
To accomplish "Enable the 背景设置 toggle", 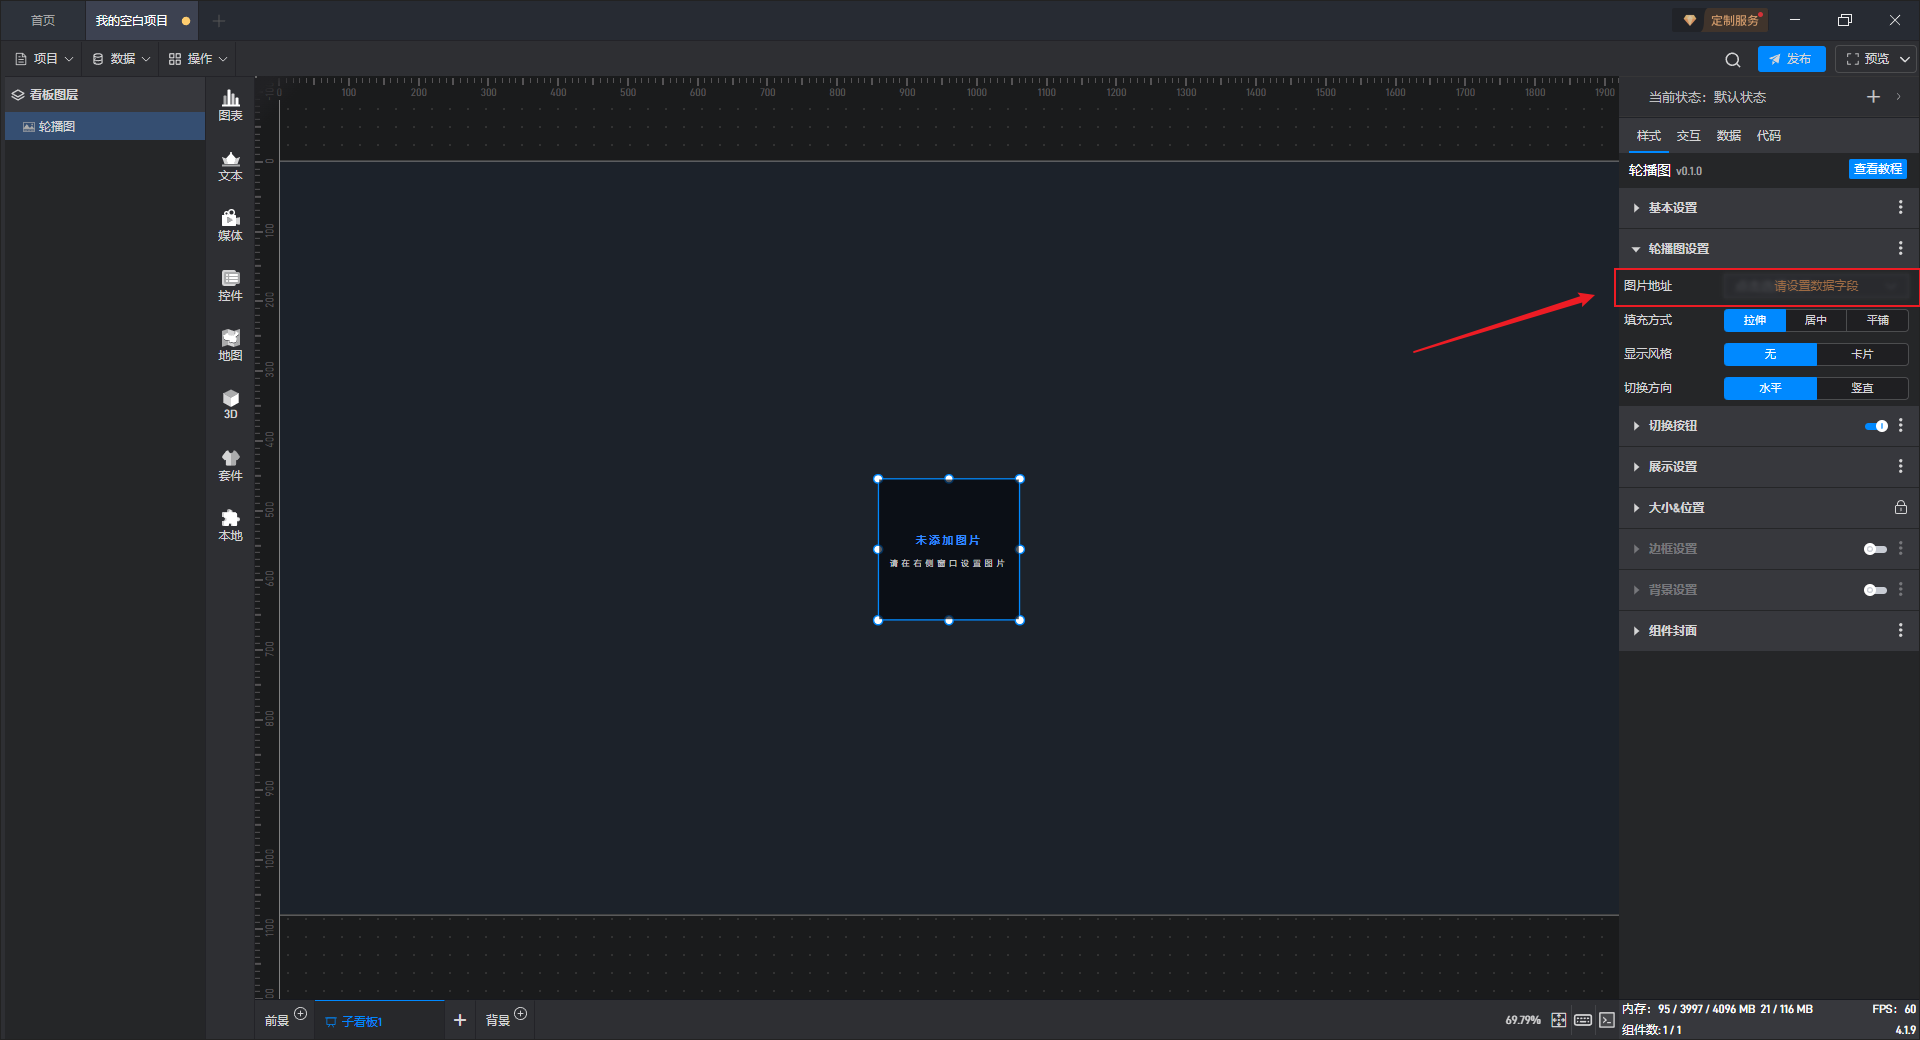I will tap(1875, 590).
